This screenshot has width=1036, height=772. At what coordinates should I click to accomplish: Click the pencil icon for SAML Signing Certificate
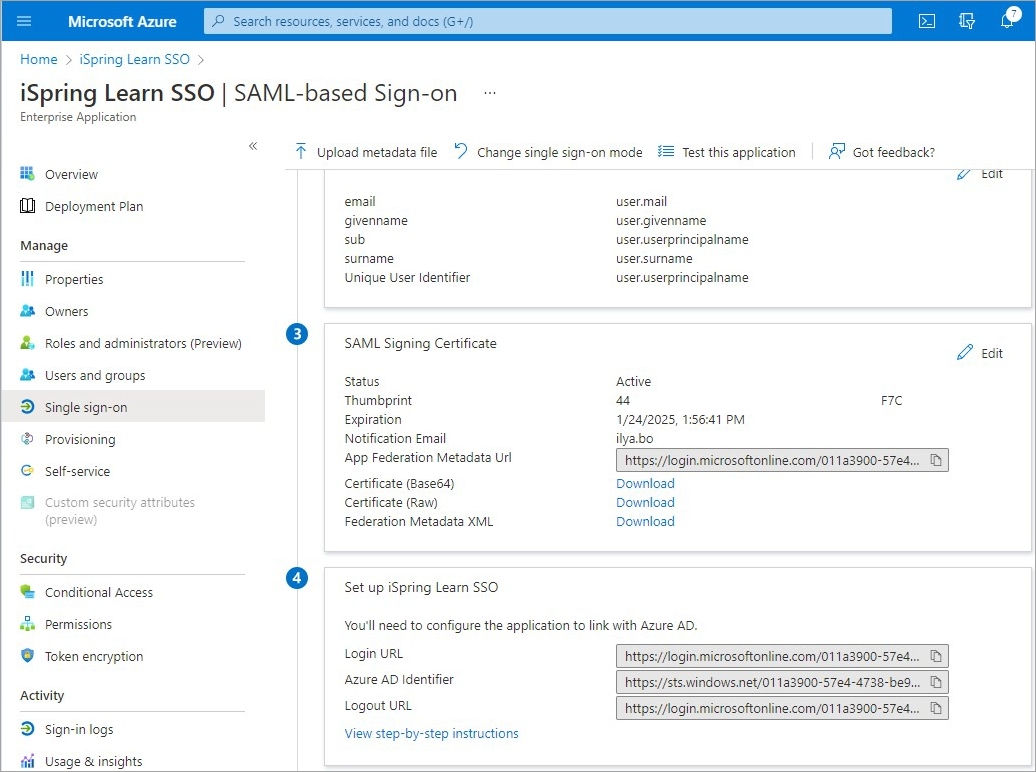tap(965, 352)
